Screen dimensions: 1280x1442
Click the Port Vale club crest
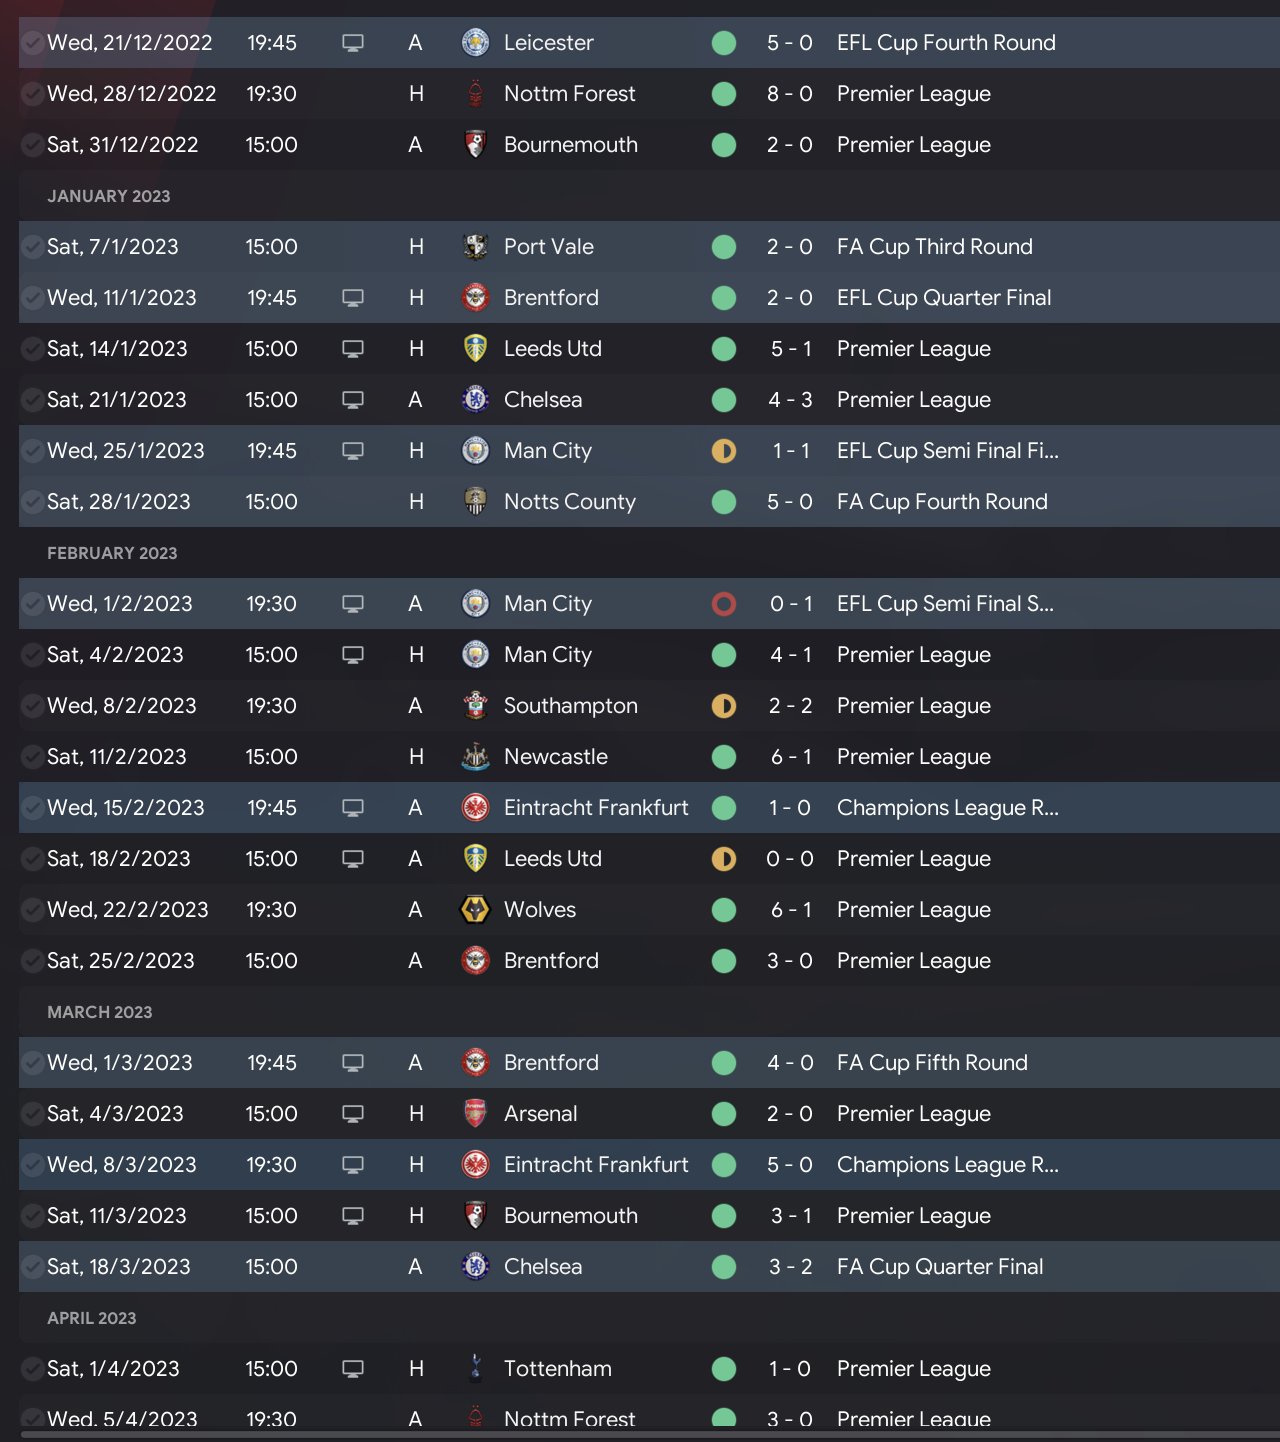(475, 247)
